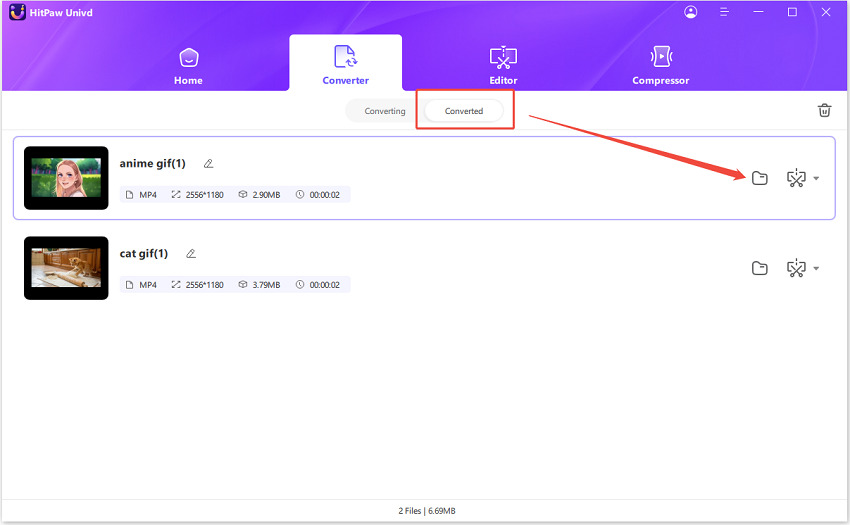Click the HitPaw Univd logo icon
Screen dimensions: 850x525
[x=17, y=12]
